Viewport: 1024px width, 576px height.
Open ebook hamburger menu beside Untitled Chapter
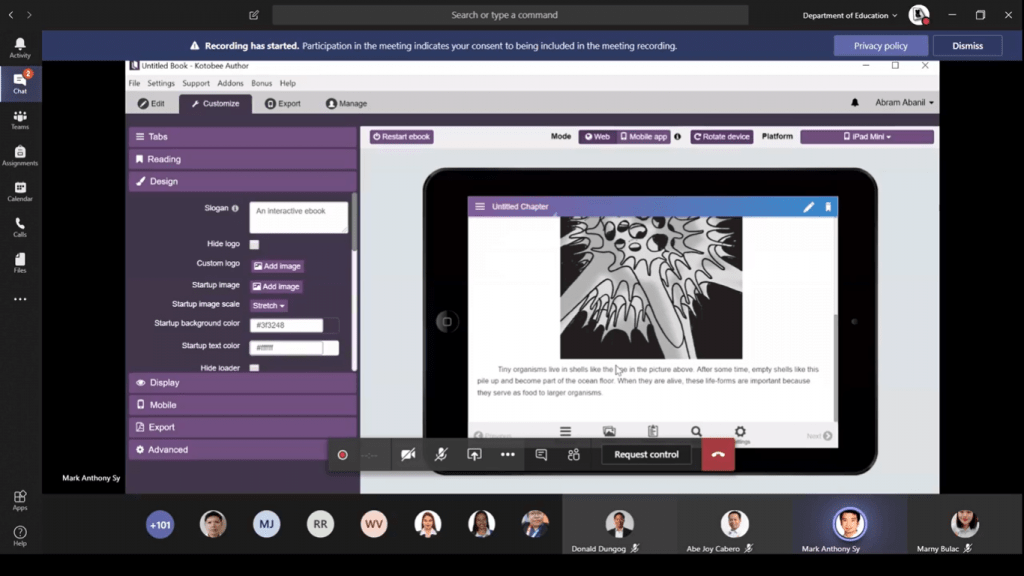coord(480,206)
